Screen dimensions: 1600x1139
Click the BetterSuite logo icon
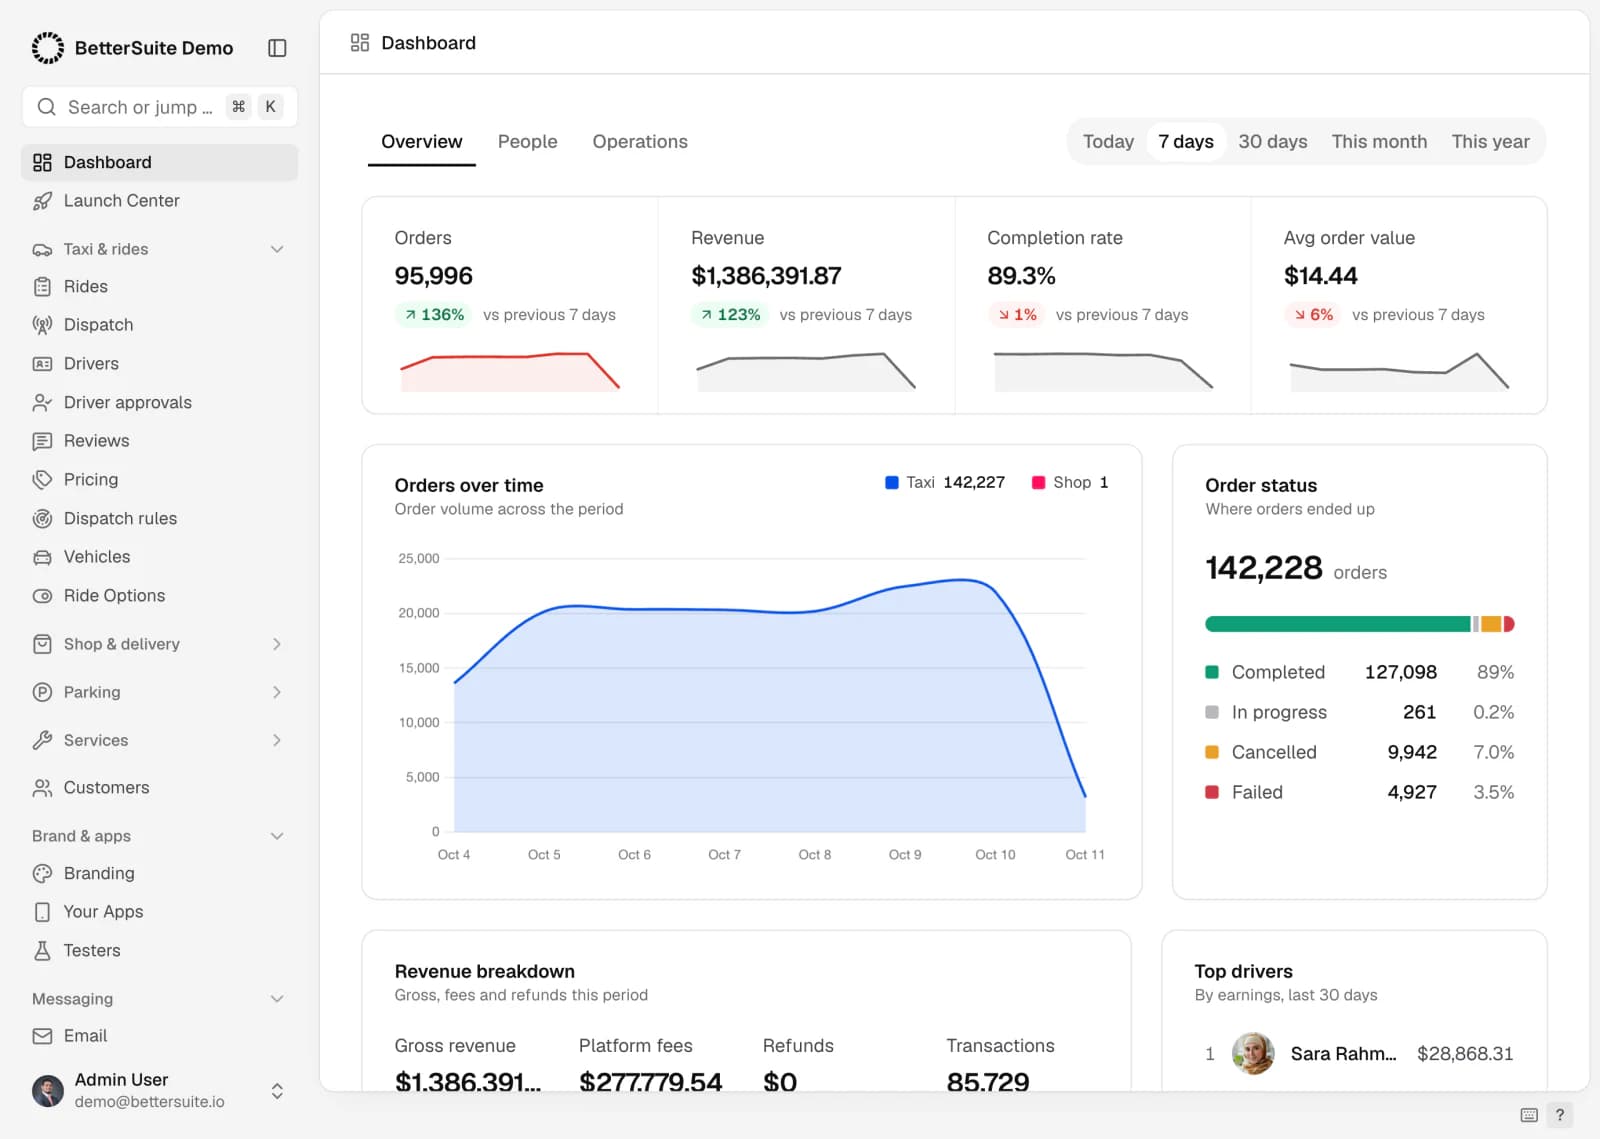48,48
